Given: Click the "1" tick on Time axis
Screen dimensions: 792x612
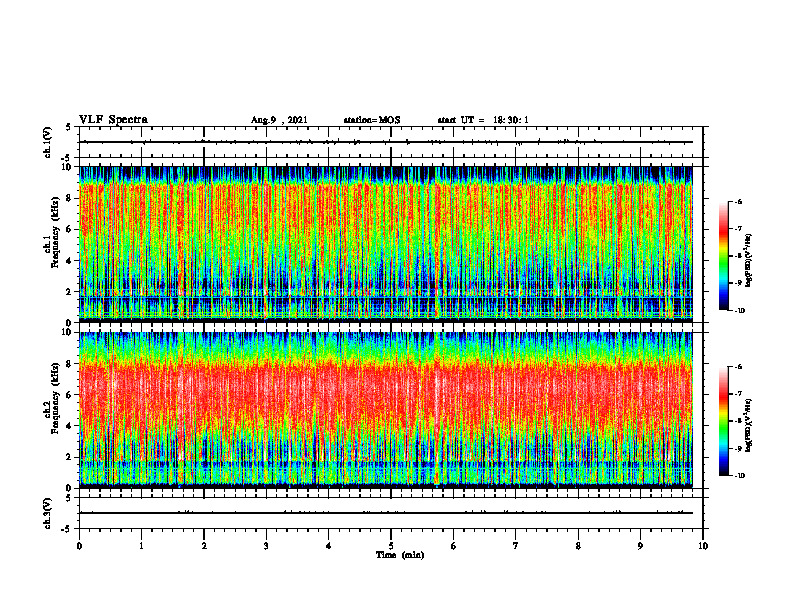Looking at the screenshot, I should pos(141,546).
